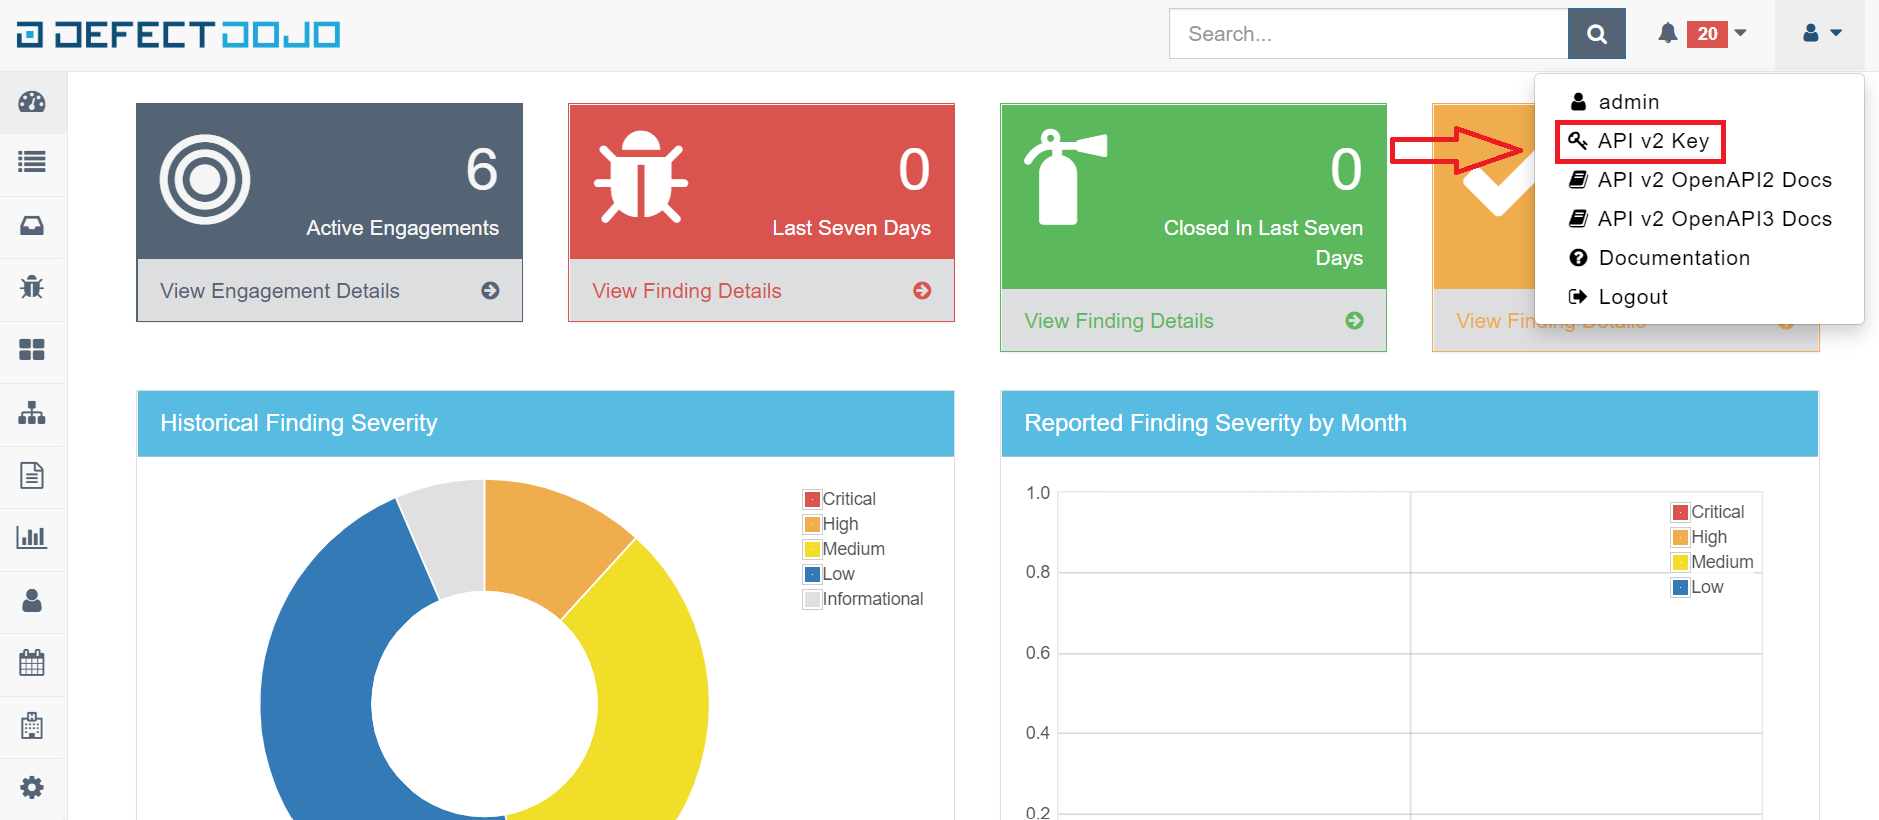Open API v2 OpenAPI2 Docs
The width and height of the screenshot is (1879, 820).
point(1700,180)
